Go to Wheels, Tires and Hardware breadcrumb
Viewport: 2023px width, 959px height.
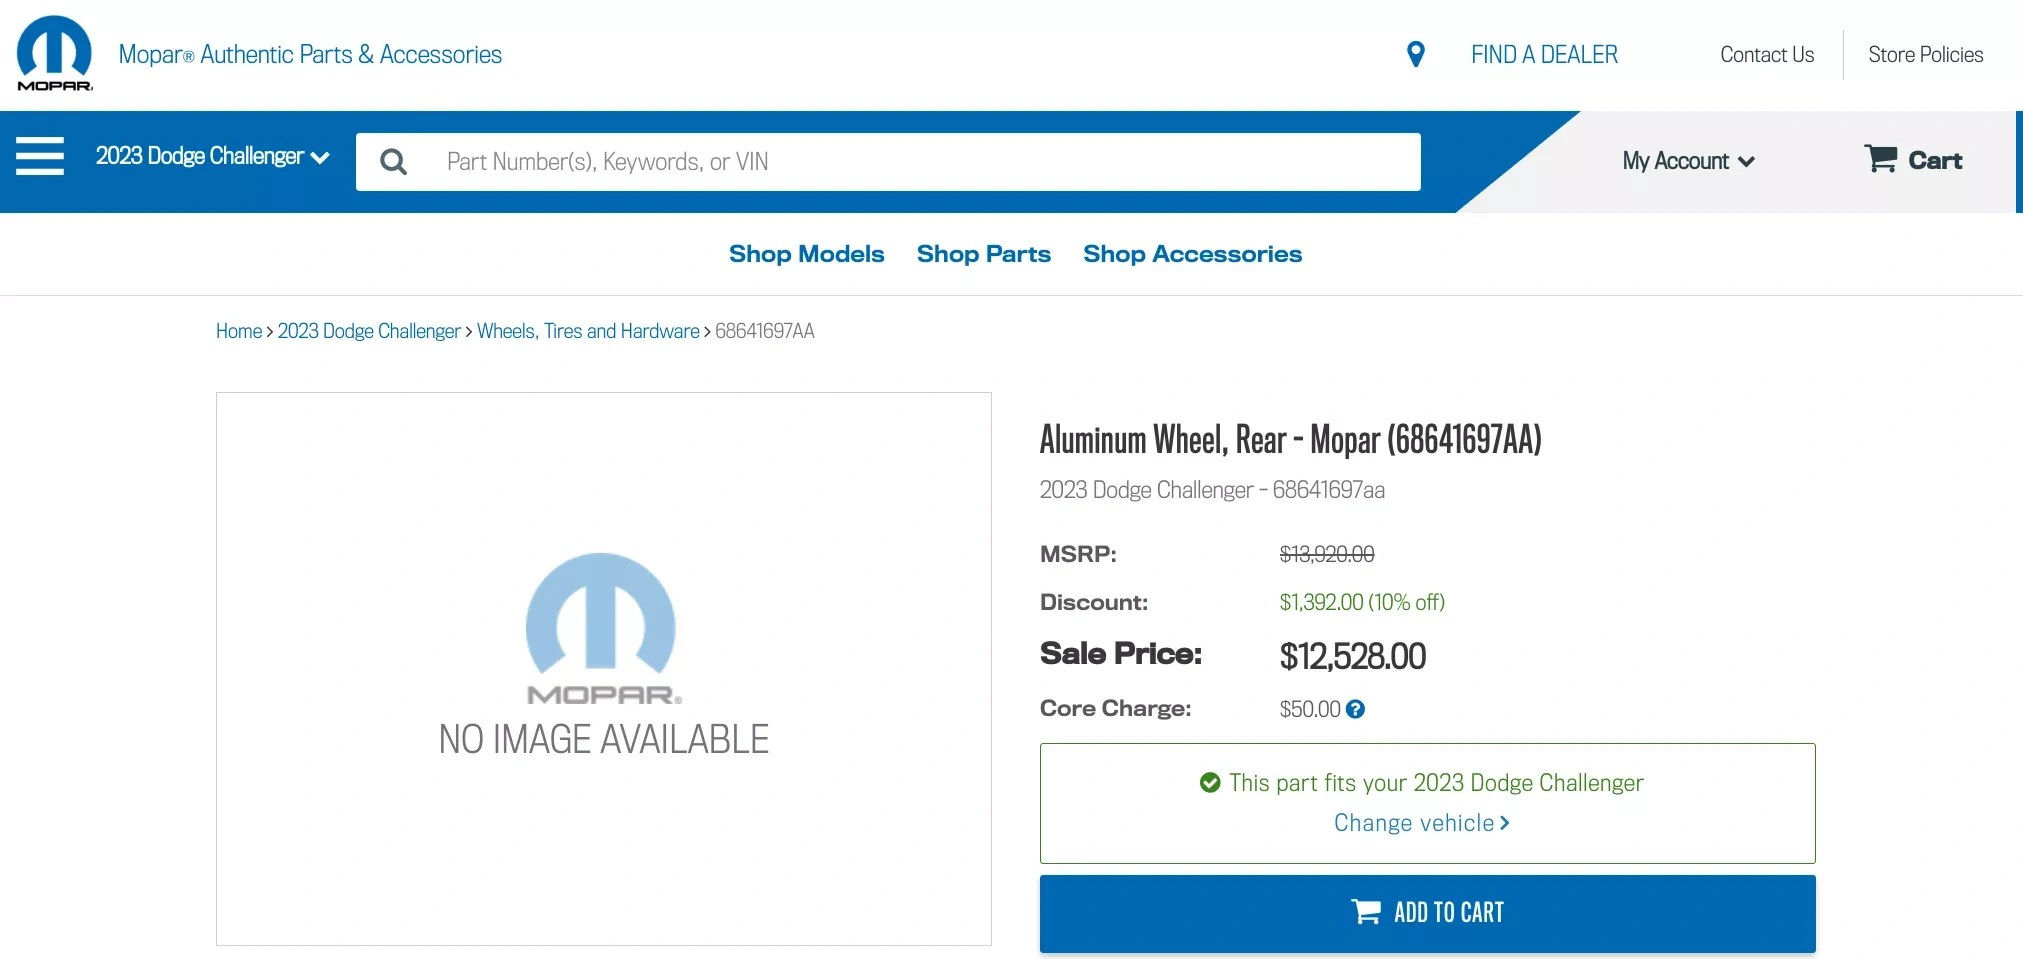(588, 331)
